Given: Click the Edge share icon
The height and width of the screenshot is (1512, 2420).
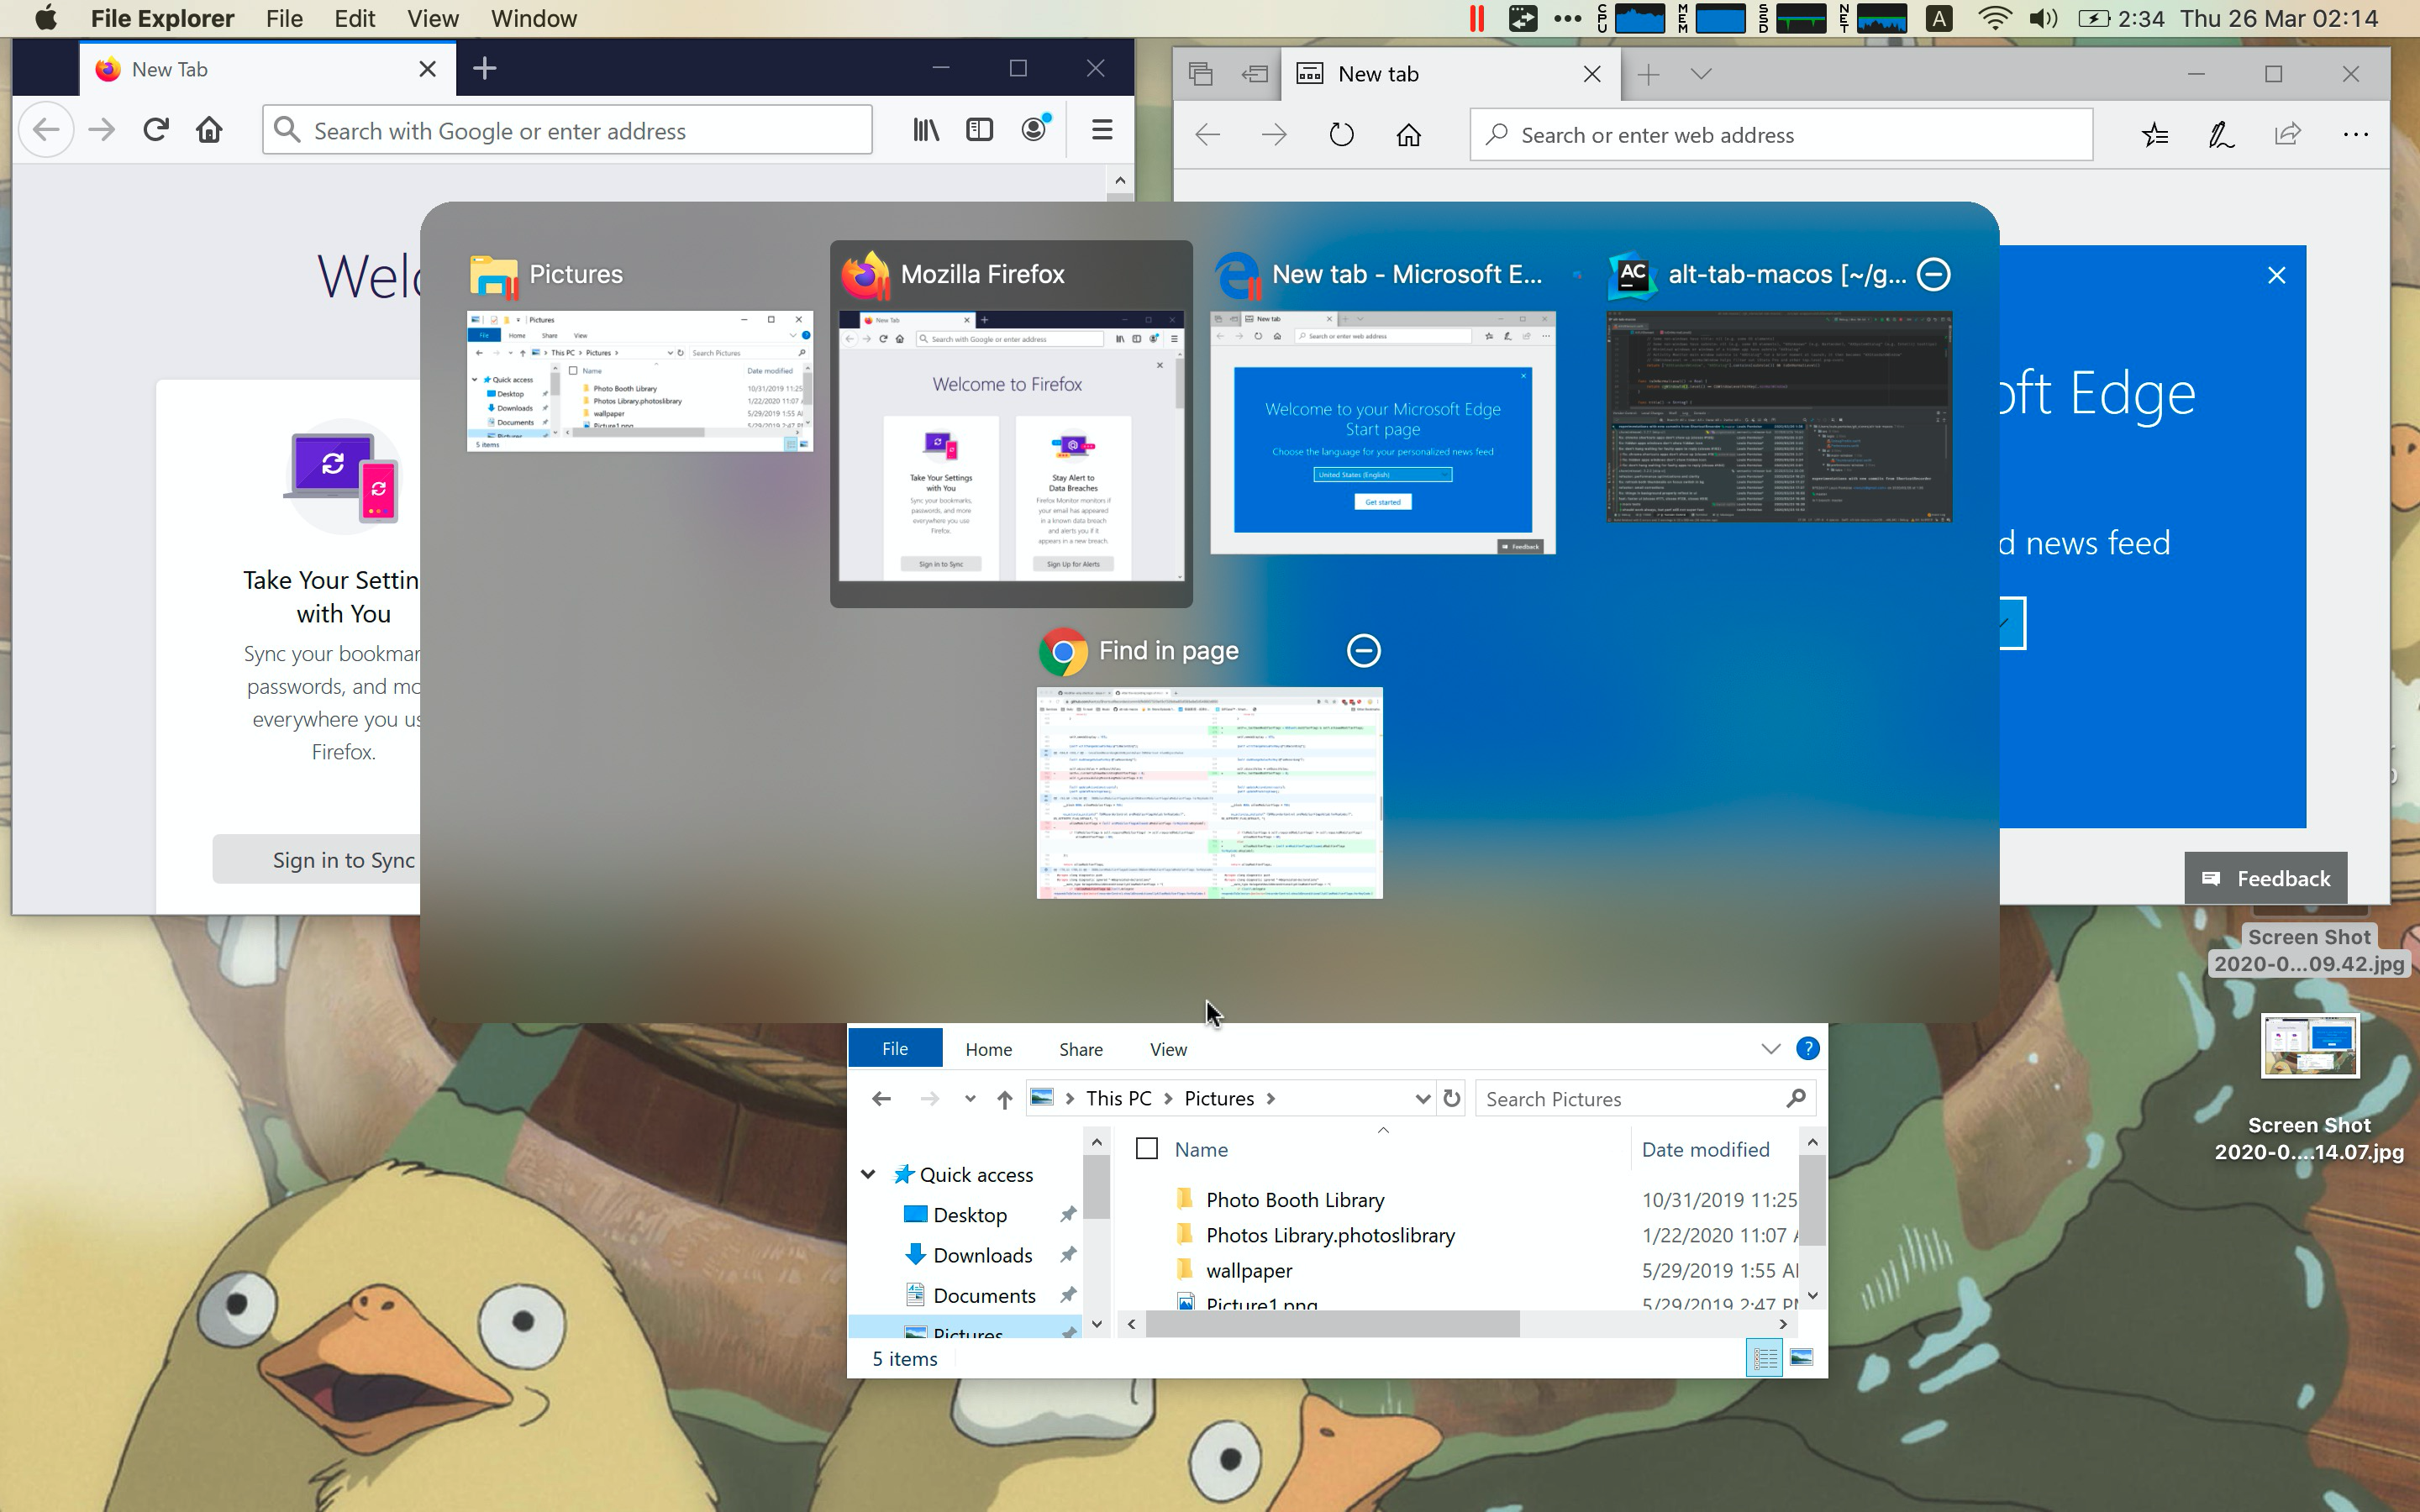Looking at the screenshot, I should click(2288, 134).
